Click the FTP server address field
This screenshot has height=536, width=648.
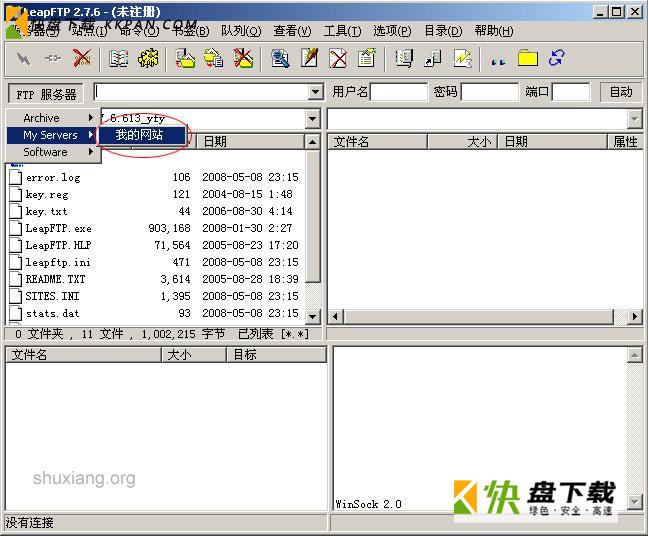pos(202,92)
